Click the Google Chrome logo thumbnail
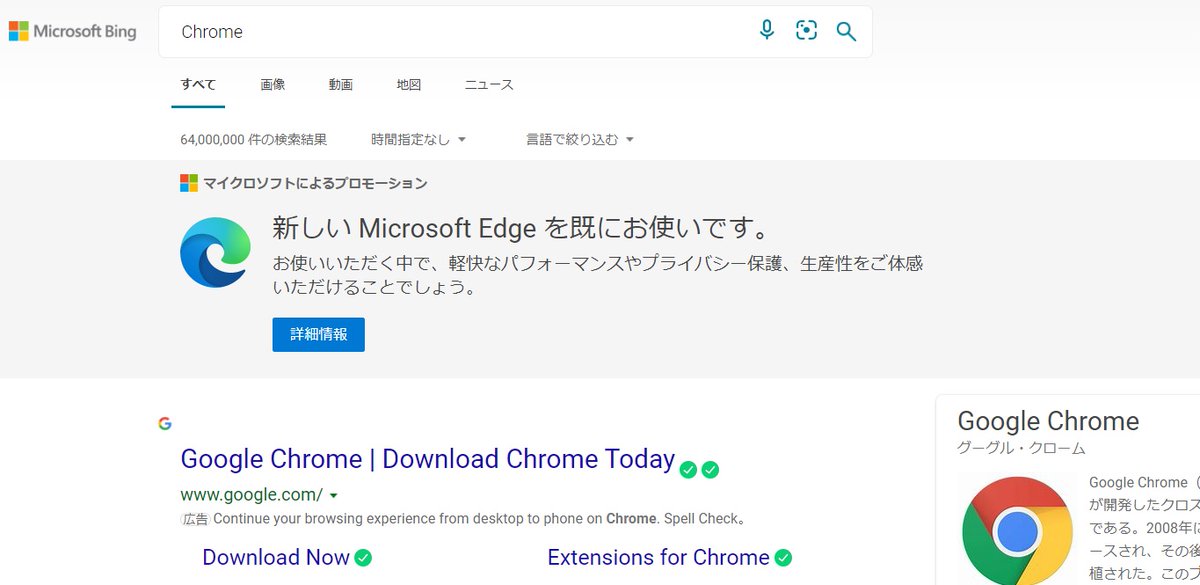Viewport: 1200px width, 585px height. [1017, 529]
